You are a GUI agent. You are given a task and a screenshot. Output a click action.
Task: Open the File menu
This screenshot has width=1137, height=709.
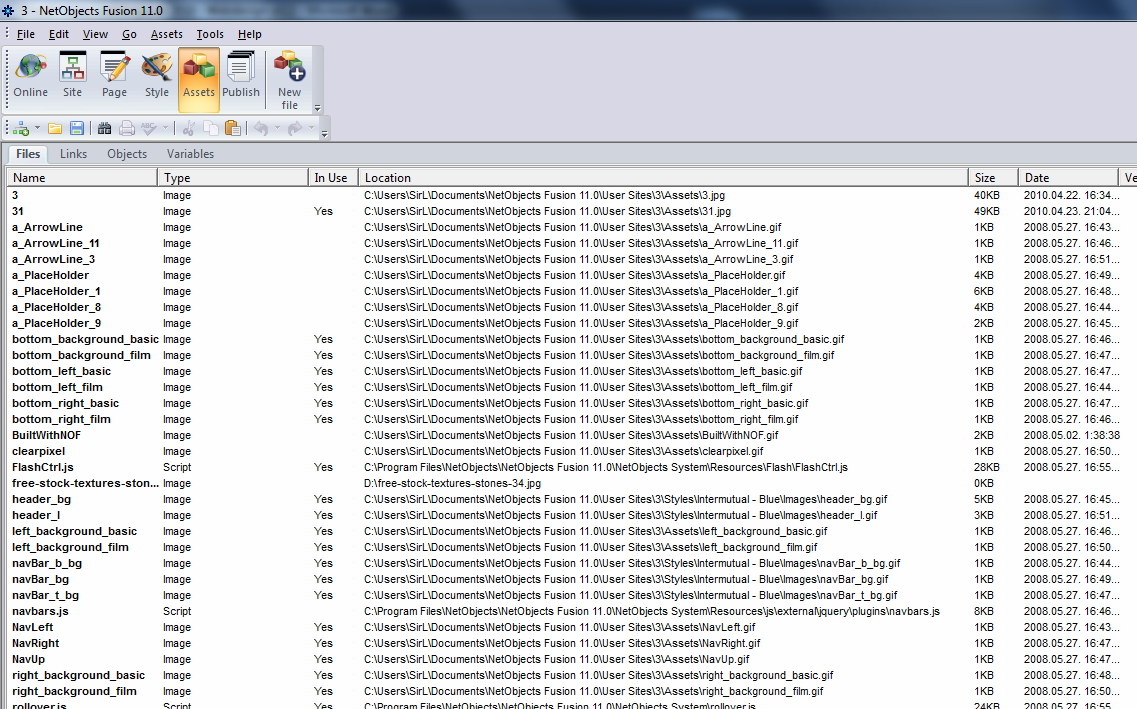[x=25, y=34]
